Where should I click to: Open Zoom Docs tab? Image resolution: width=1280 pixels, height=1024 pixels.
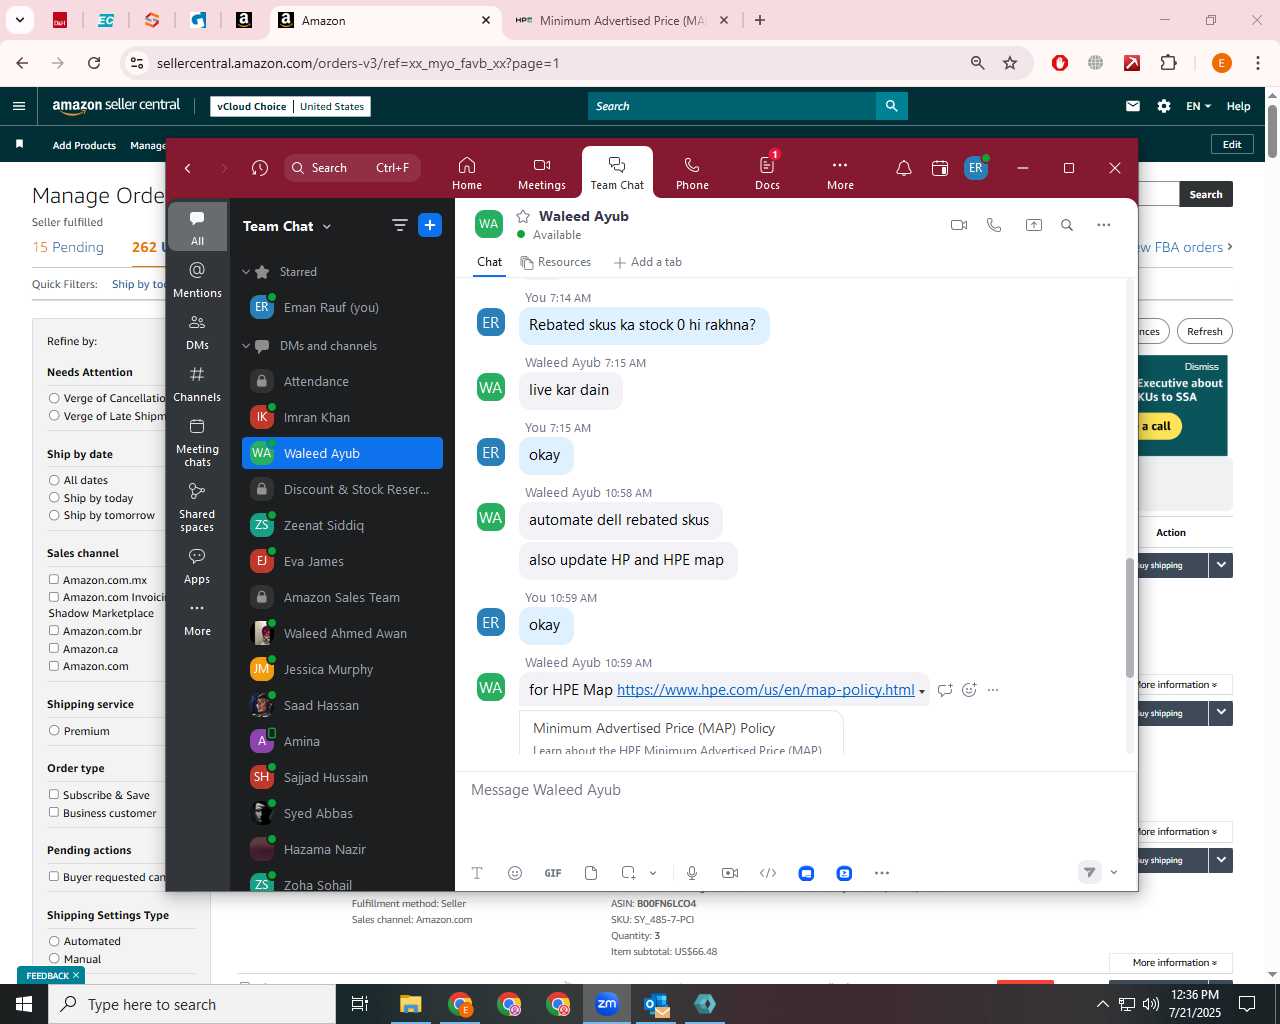coord(767,173)
